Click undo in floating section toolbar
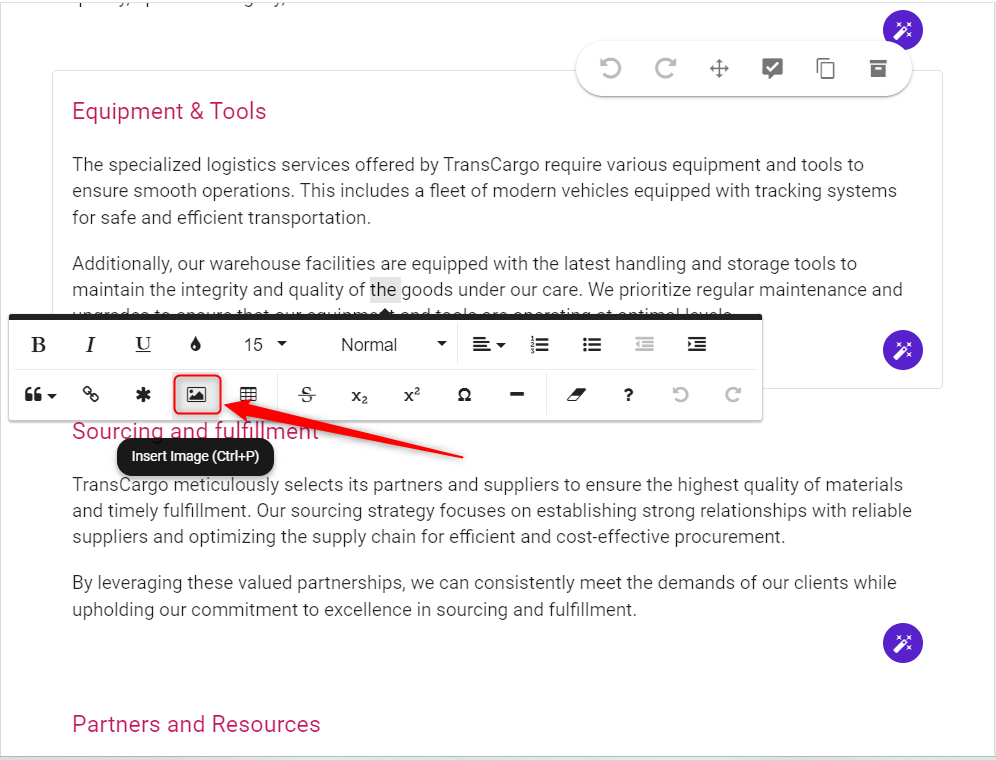 click(x=610, y=68)
